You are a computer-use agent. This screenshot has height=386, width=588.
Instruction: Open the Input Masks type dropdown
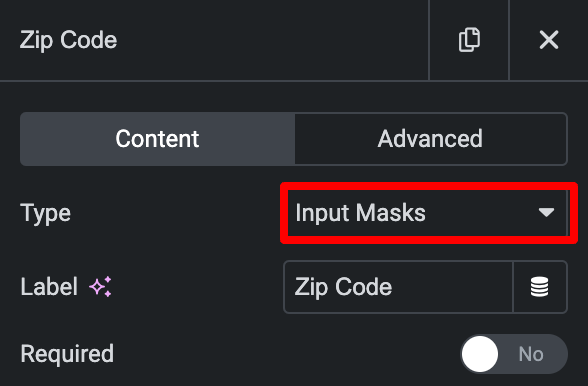click(x=427, y=213)
